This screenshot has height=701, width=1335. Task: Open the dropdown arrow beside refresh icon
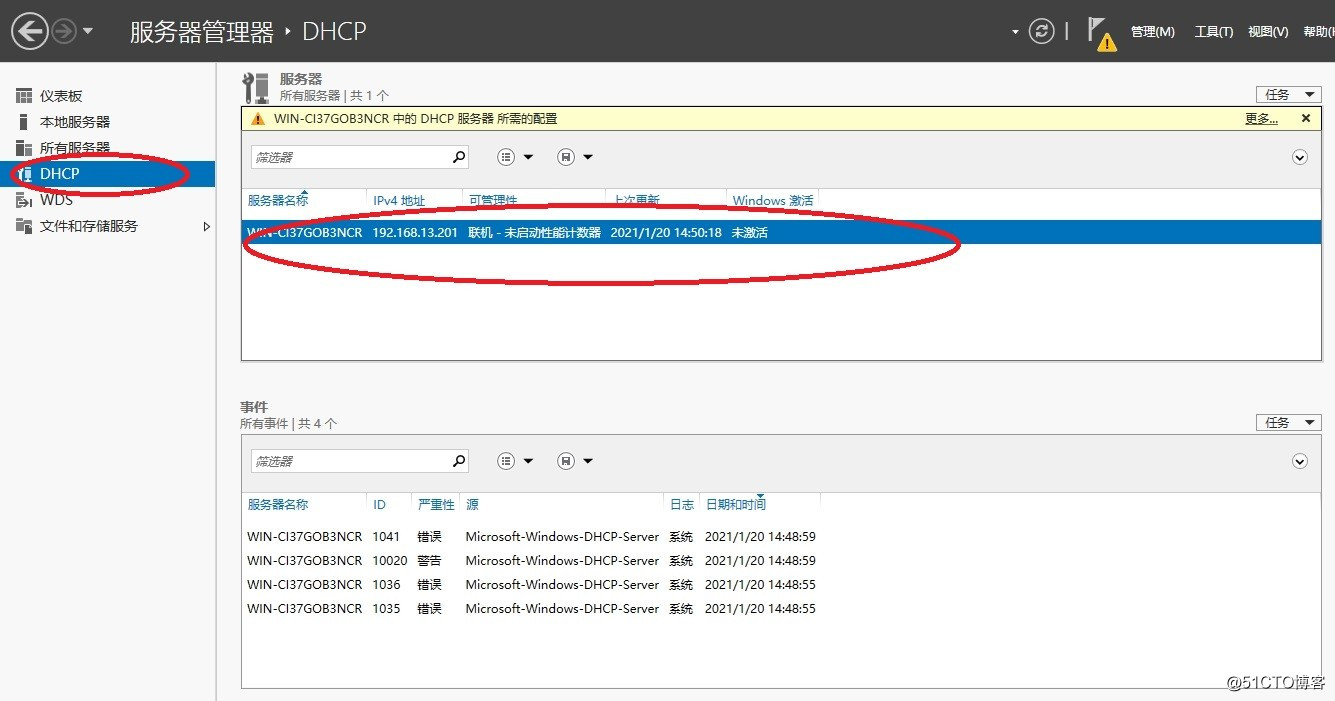click(x=1015, y=32)
